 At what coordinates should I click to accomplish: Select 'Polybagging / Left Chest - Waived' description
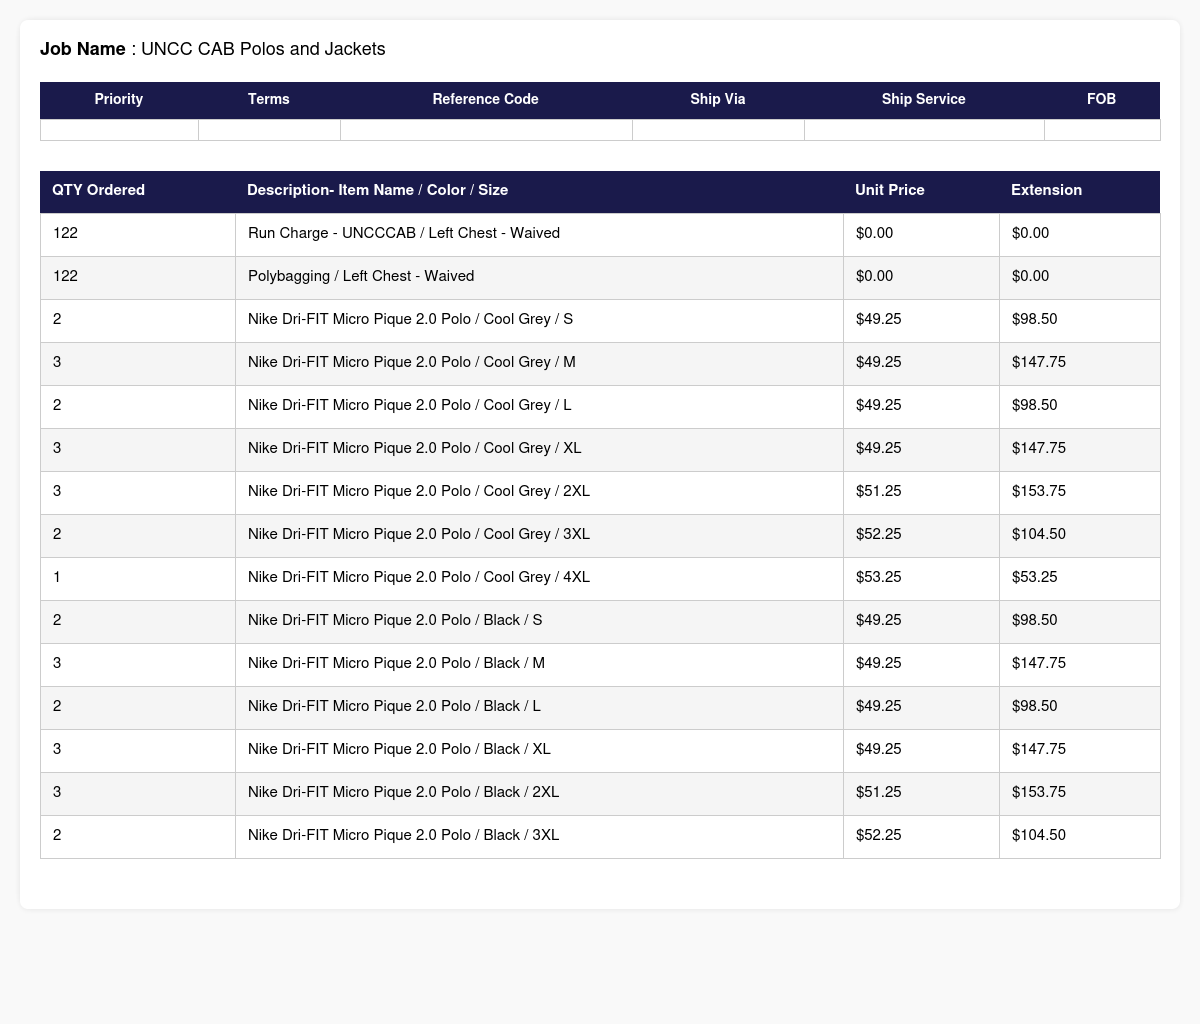[x=361, y=276]
